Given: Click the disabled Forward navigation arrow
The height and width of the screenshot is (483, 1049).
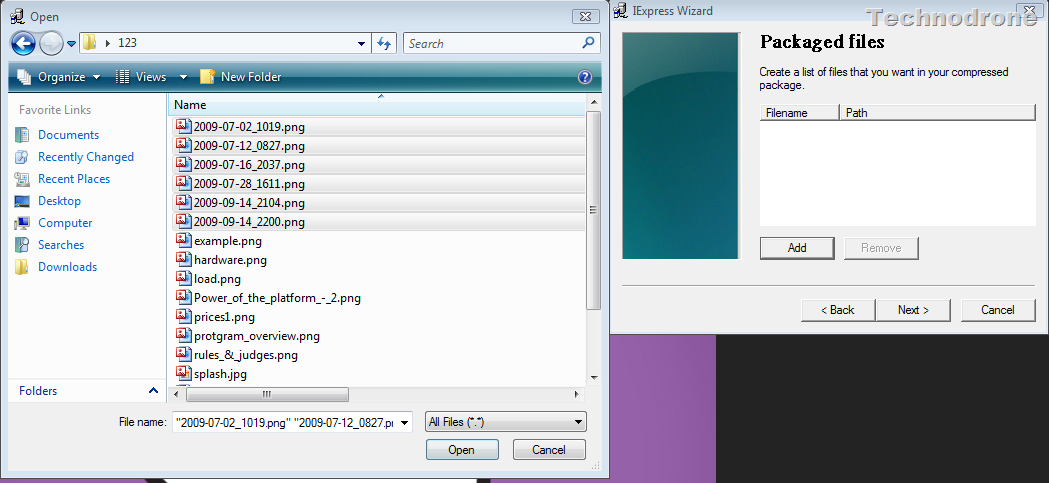Looking at the screenshot, I should point(51,44).
